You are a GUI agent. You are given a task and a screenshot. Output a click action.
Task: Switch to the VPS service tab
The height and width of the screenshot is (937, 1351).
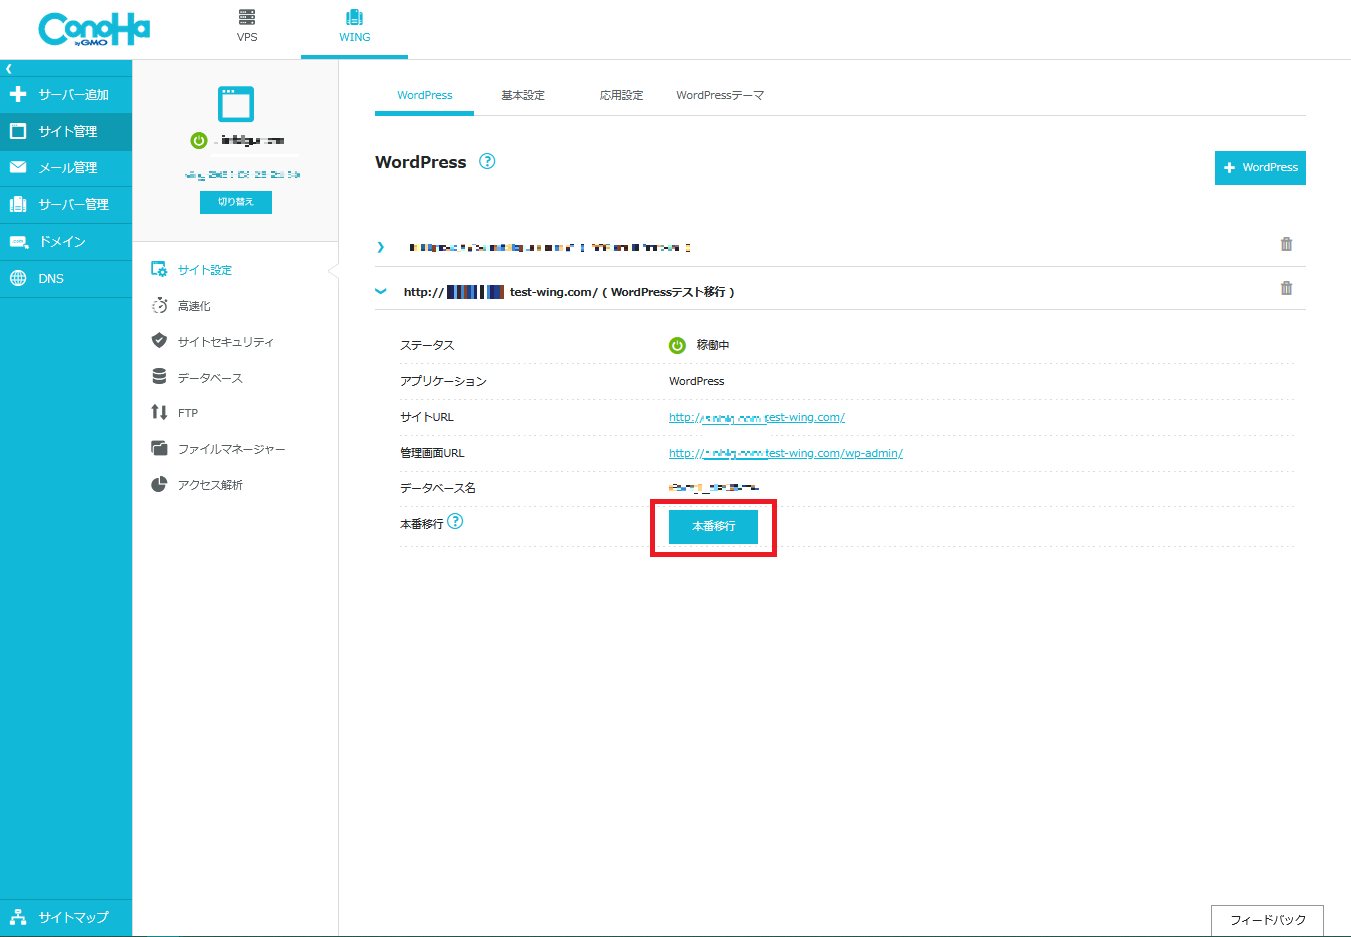click(247, 27)
